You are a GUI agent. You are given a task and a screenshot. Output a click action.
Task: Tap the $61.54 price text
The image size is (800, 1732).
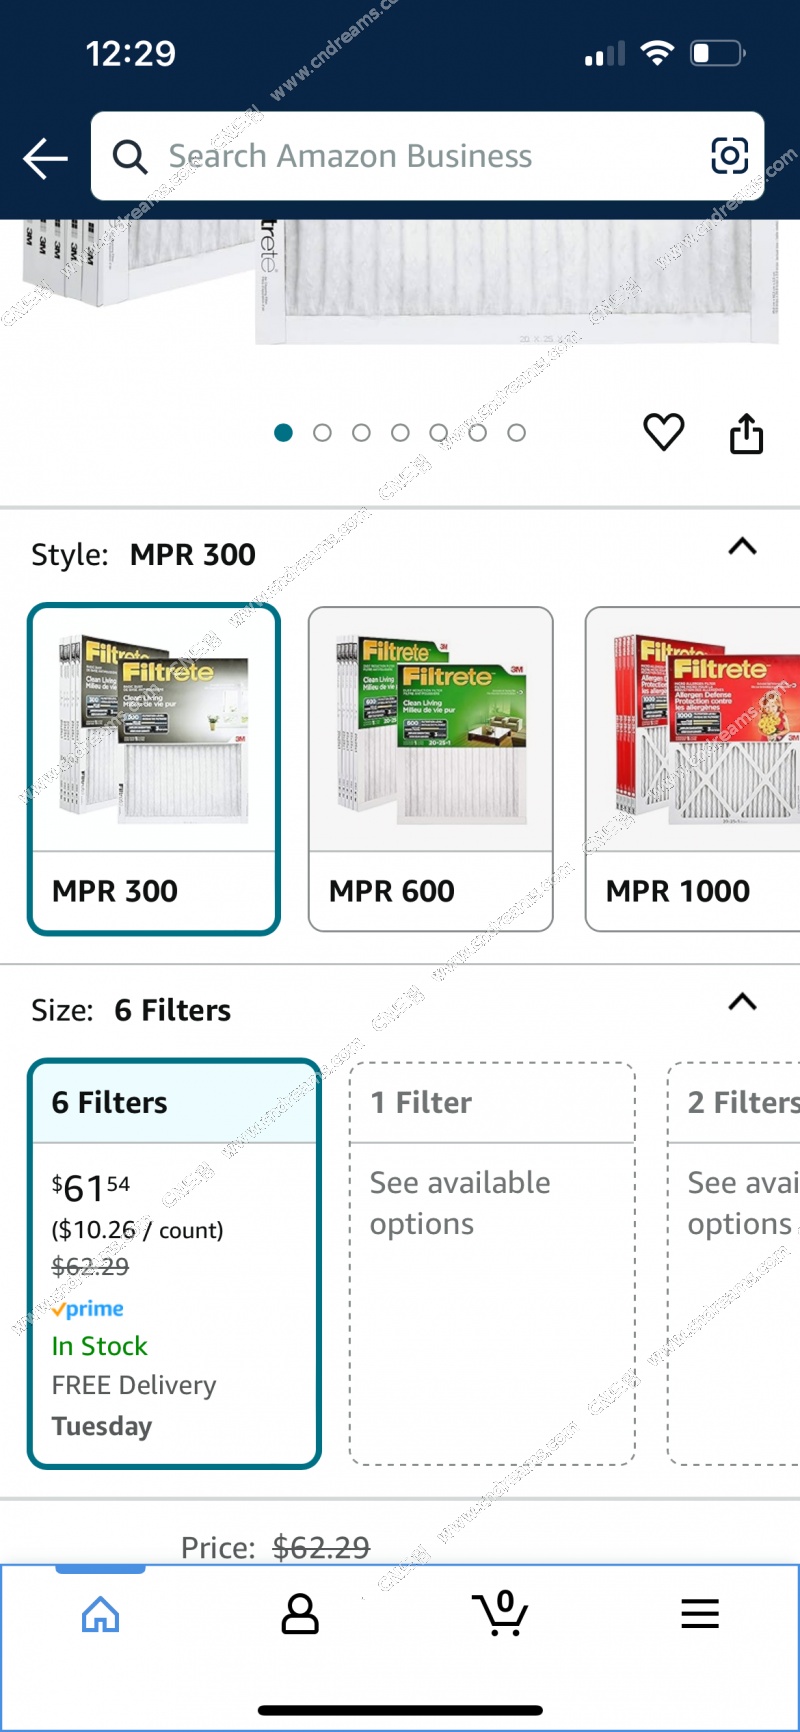pyautogui.click(x=91, y=1188)
